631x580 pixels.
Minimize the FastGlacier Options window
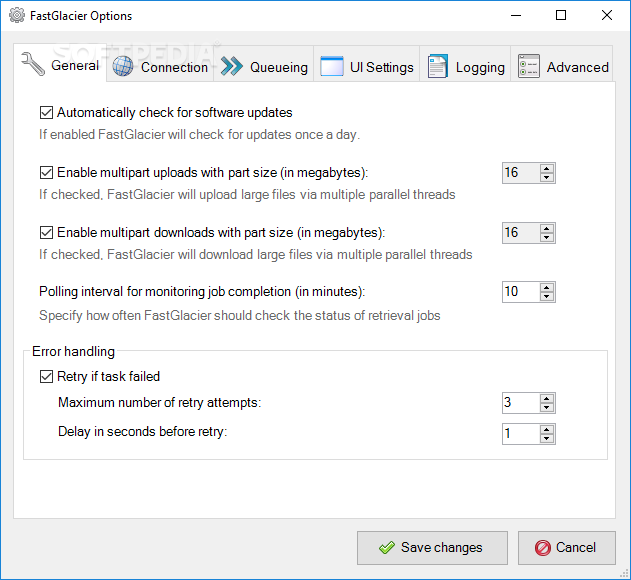pyautogui.click(x=516, y=15)
